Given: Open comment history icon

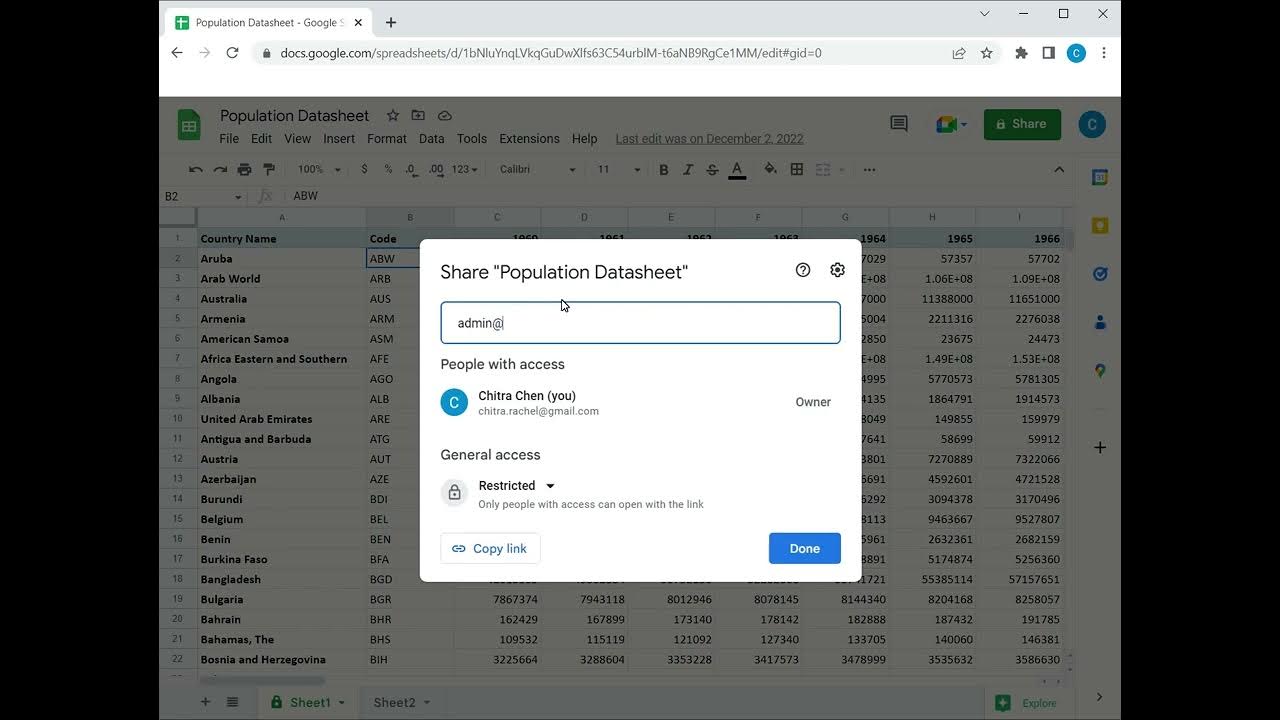Looking at the screenshot, I should [899, 124].
